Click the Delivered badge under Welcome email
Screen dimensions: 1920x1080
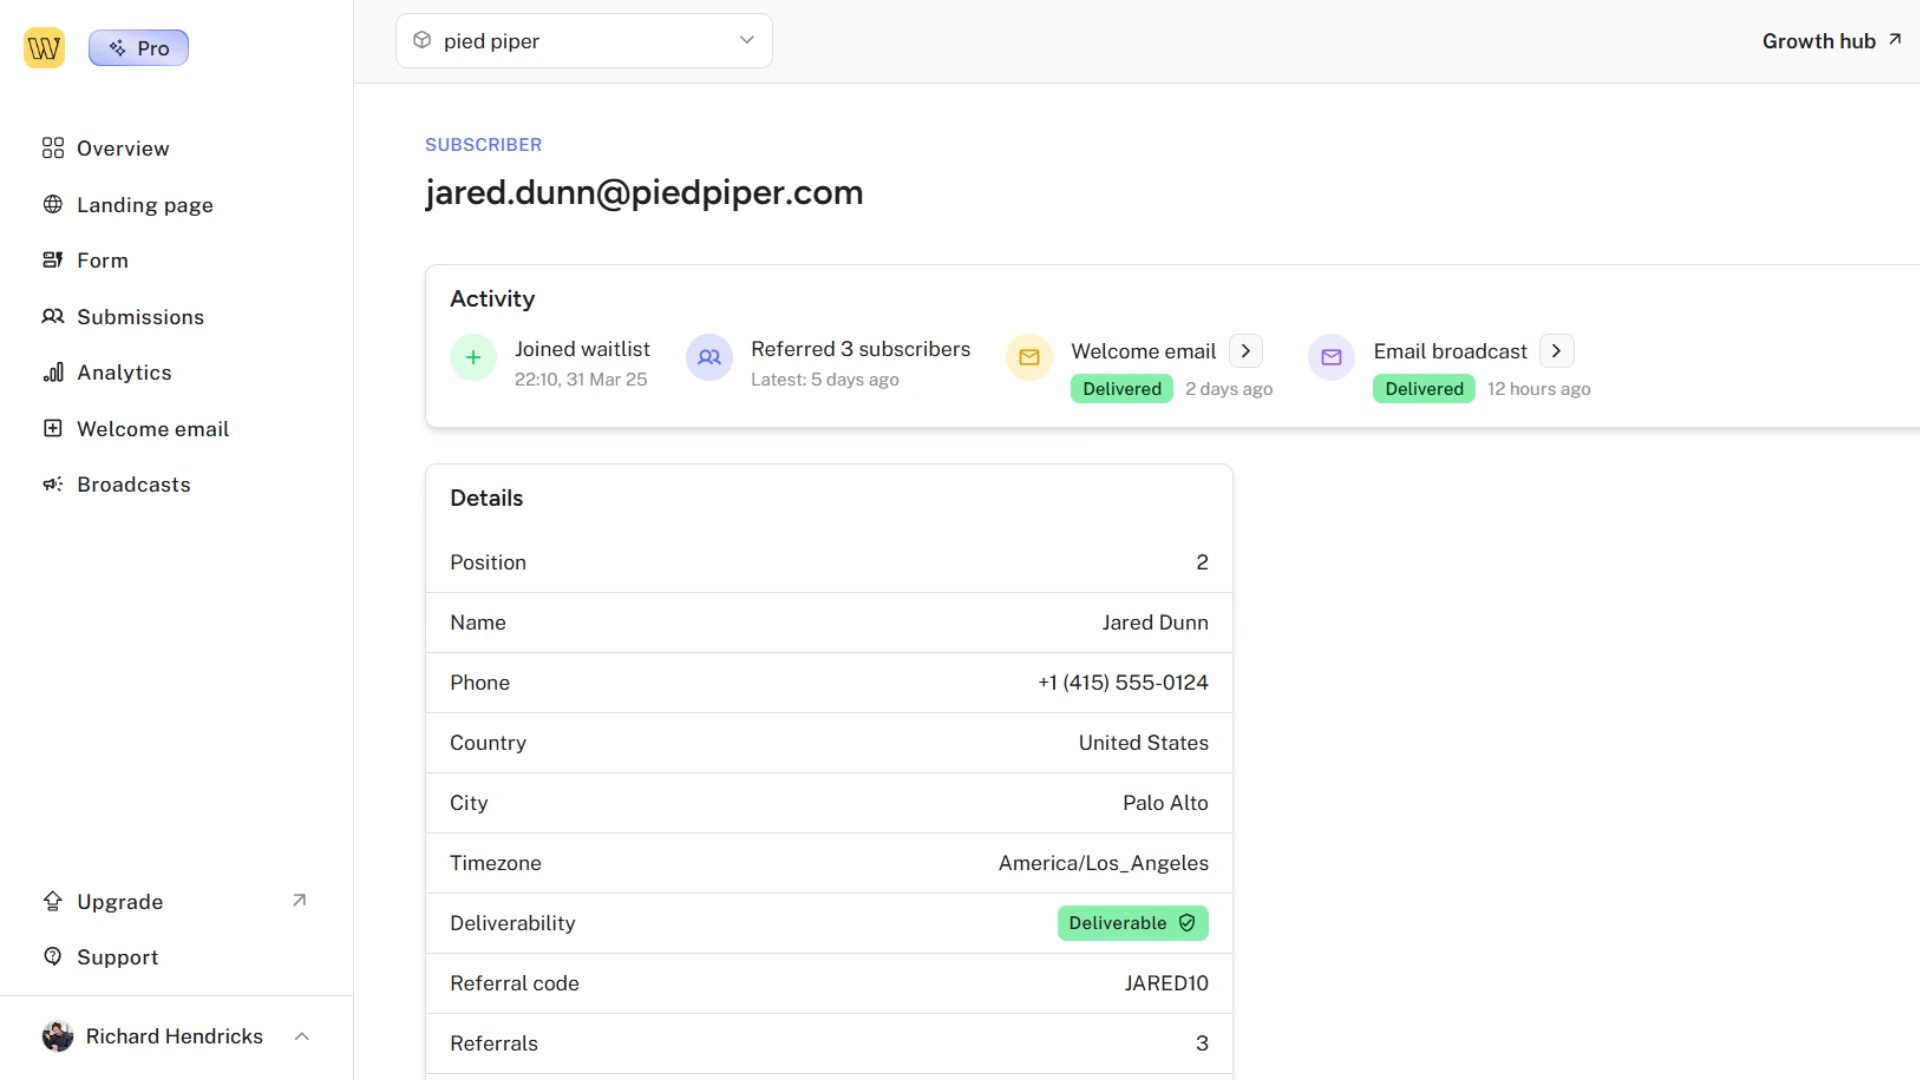[1121, 388]
